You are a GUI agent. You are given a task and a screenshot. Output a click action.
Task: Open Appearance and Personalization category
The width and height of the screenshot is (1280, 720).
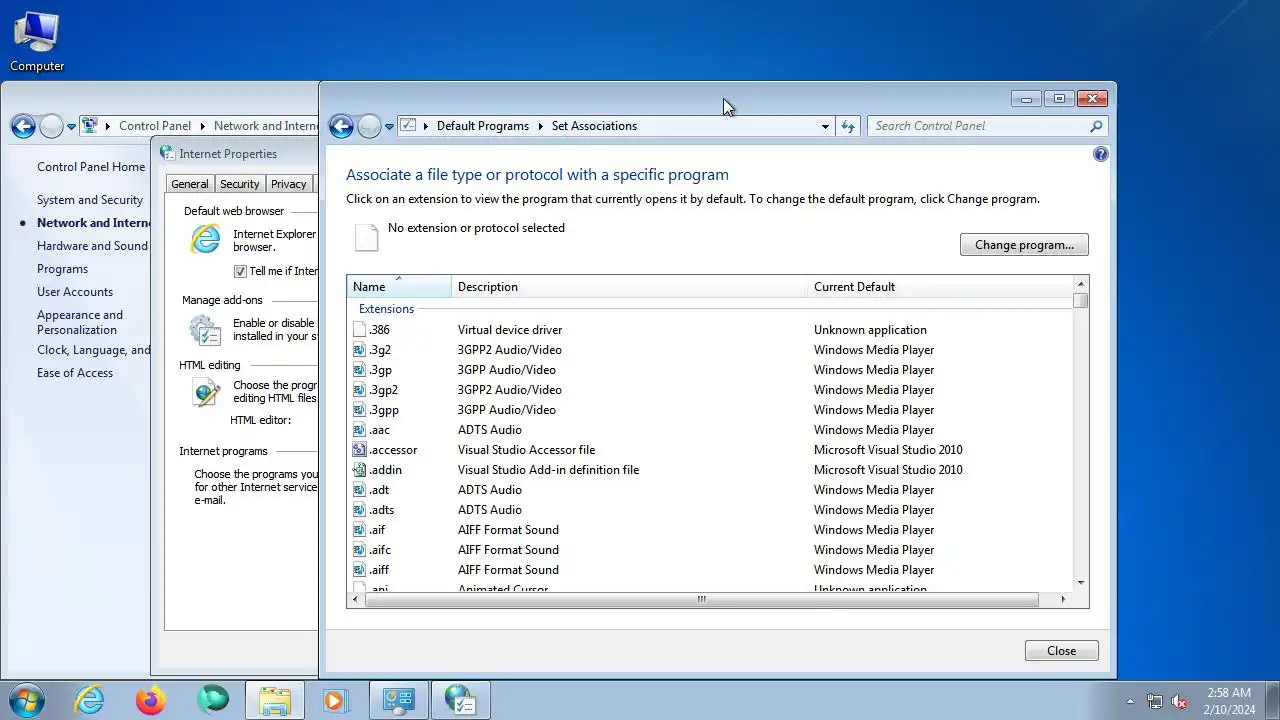(80, 322)
